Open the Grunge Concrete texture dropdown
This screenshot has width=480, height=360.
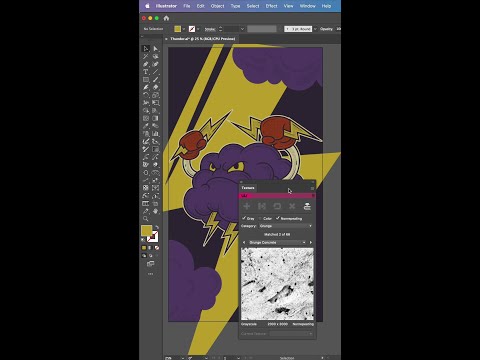coord(277,242)
